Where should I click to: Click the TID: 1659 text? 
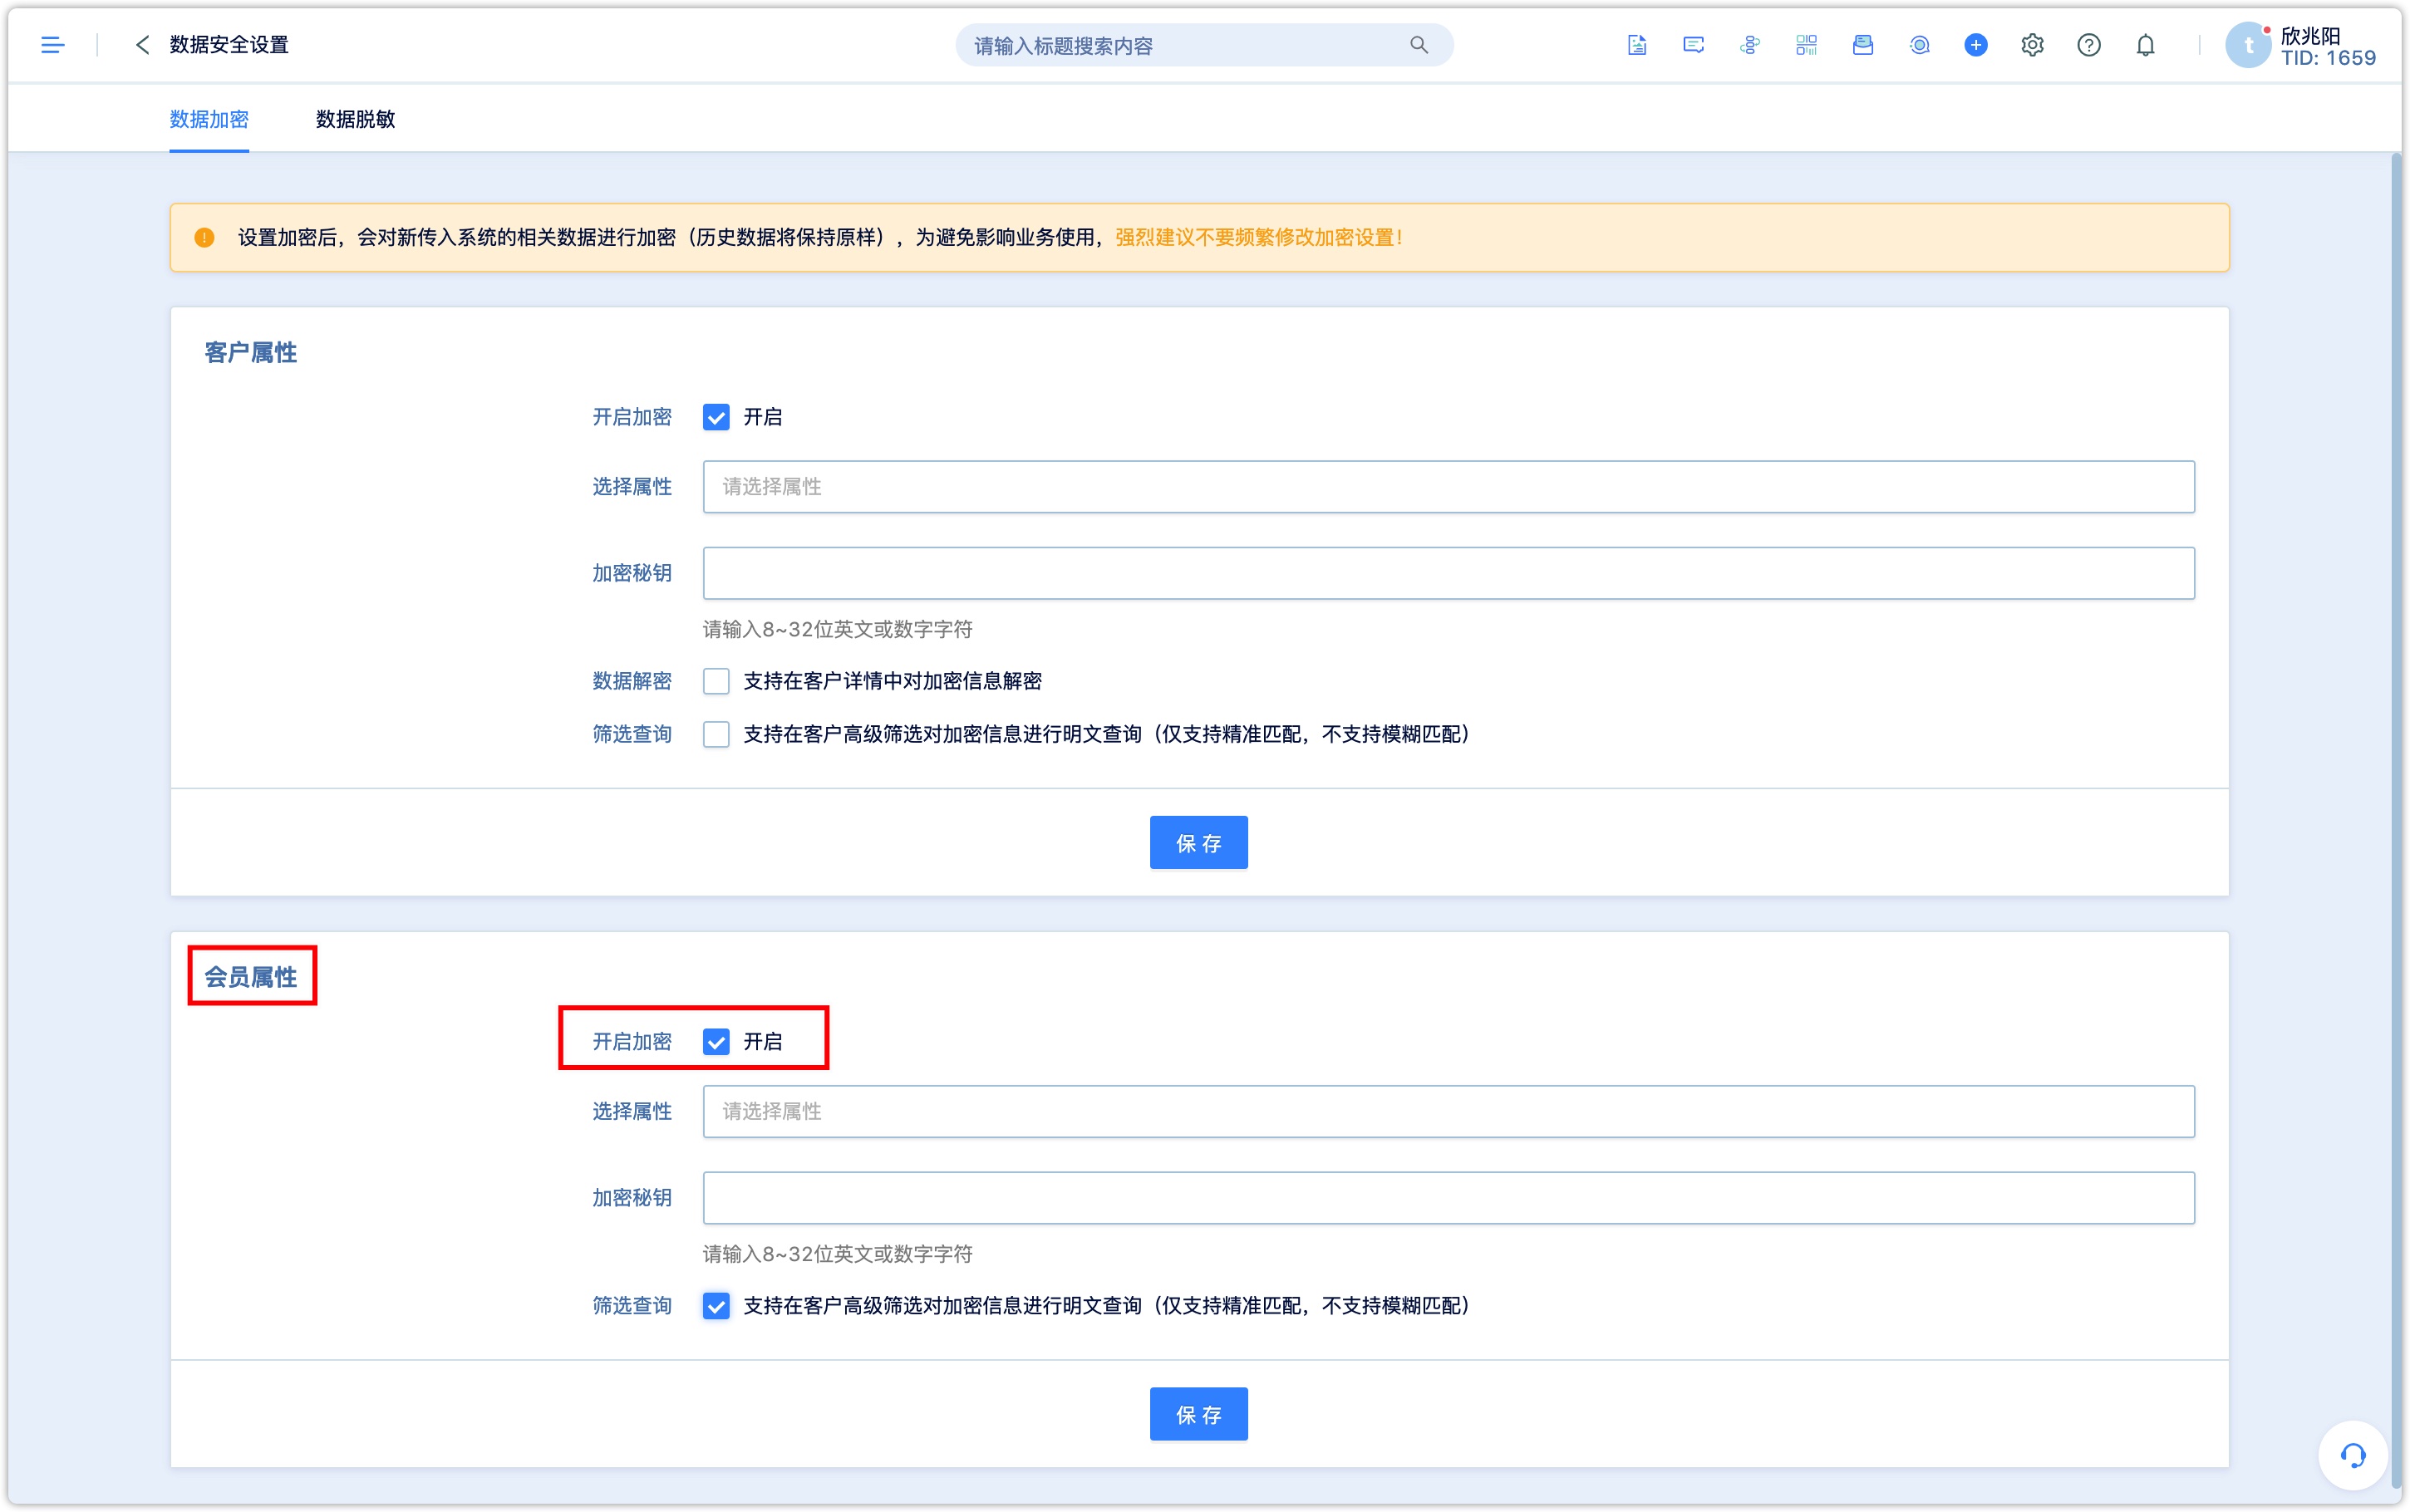point(2328,58)
